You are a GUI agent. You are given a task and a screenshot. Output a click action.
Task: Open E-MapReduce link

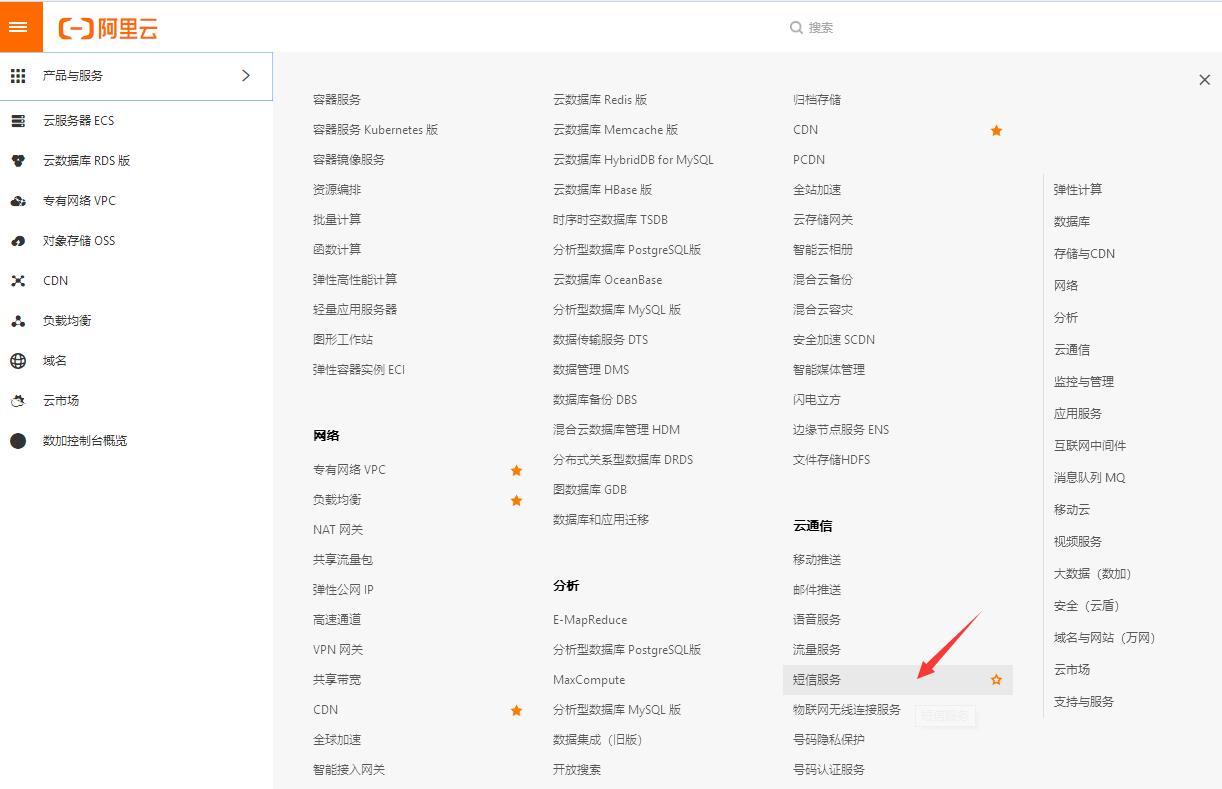(x=590, y=620)
